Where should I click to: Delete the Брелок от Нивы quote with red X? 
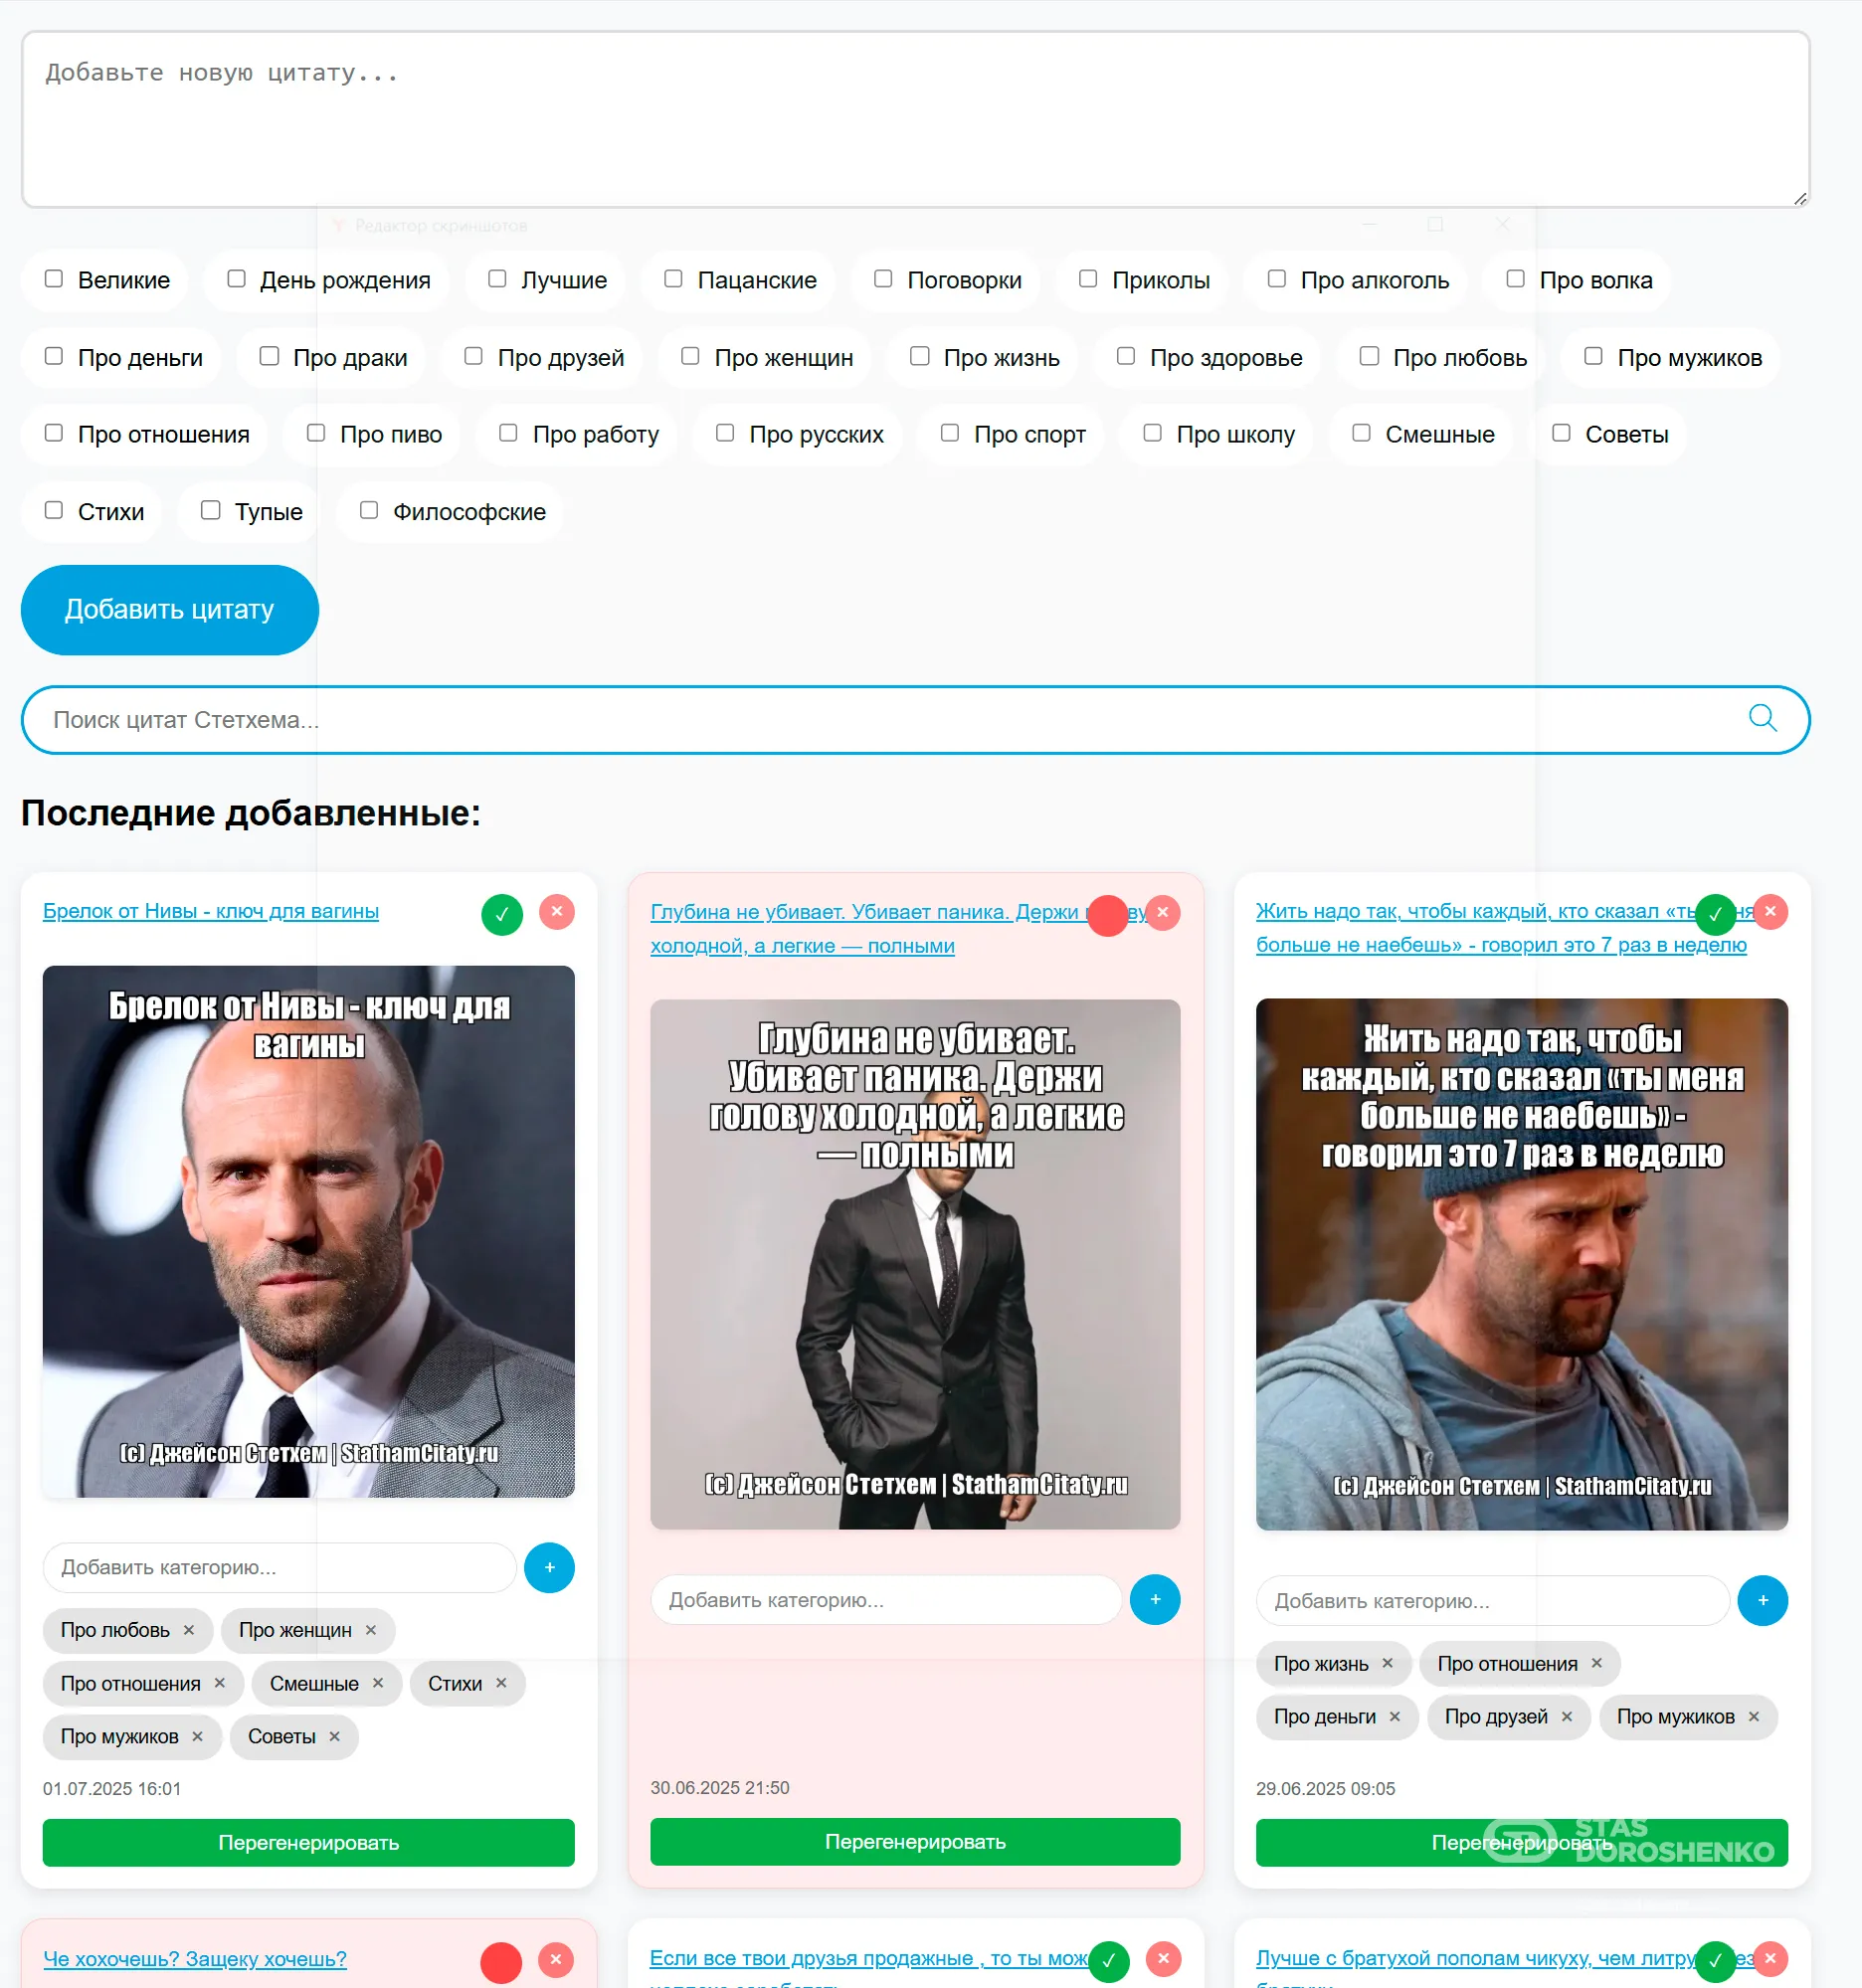(x=557, y=912)
